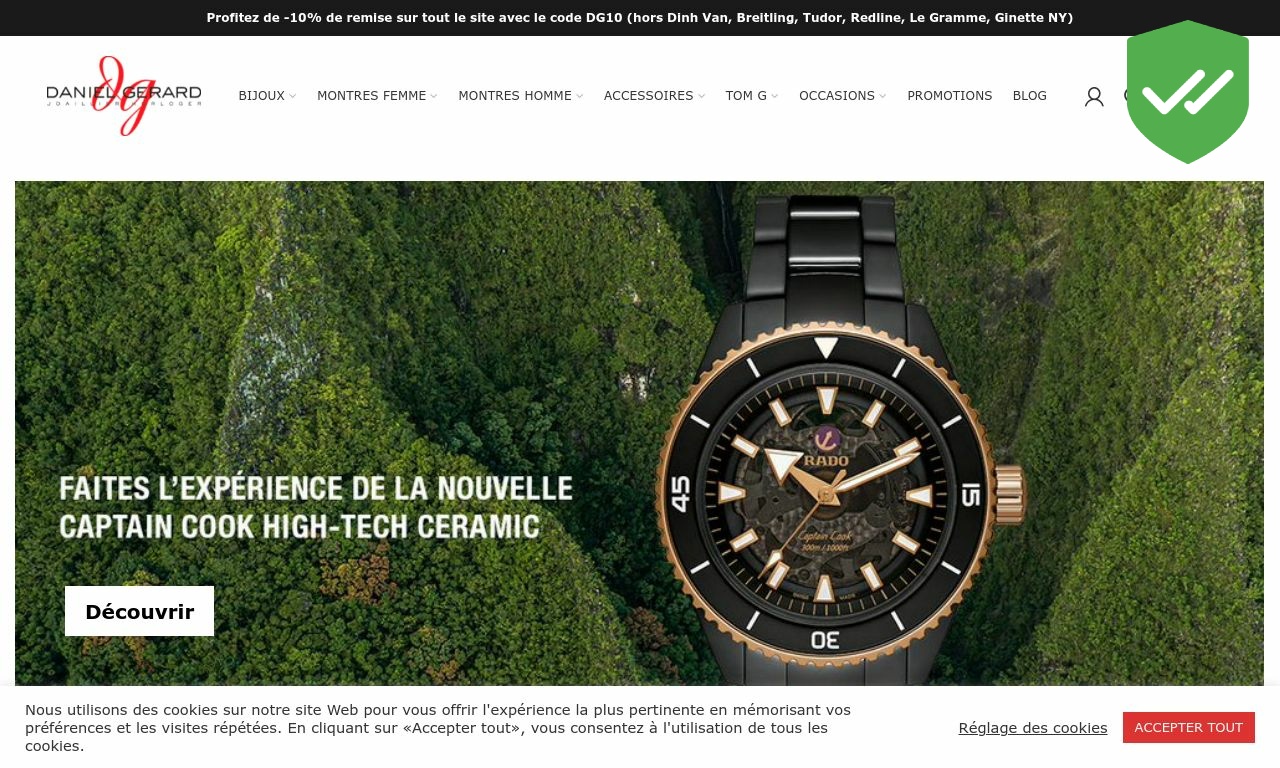
Task: Open the BLOG menu item
Action: pyautogui.click(x=1030, y=96)
